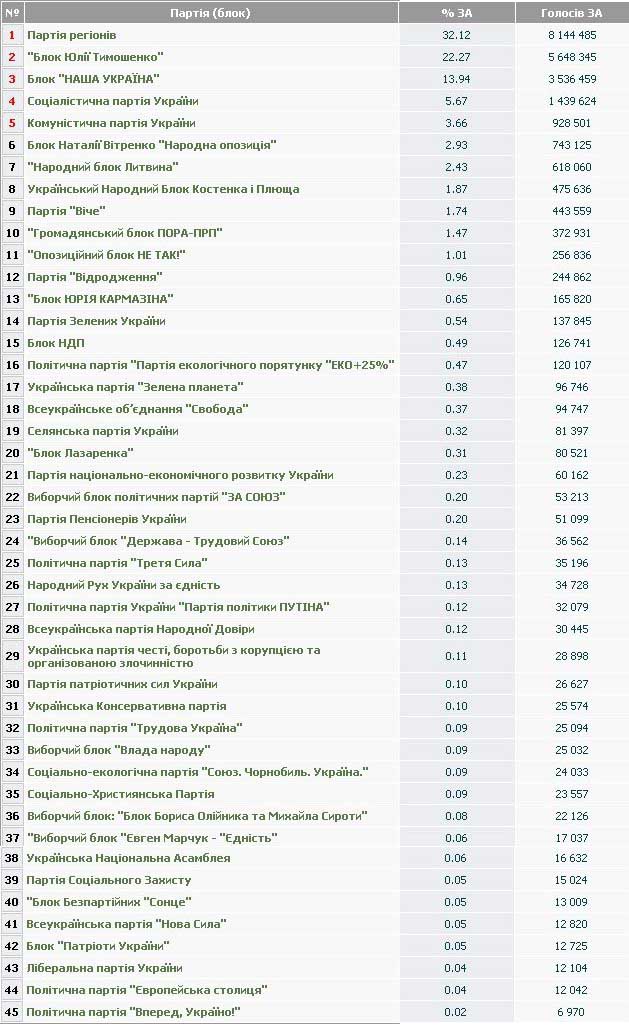Click 'Громадянський блок ПОРА-ПРП' name
This screenshot has height=1027, width=629.
tap(124, 233)
